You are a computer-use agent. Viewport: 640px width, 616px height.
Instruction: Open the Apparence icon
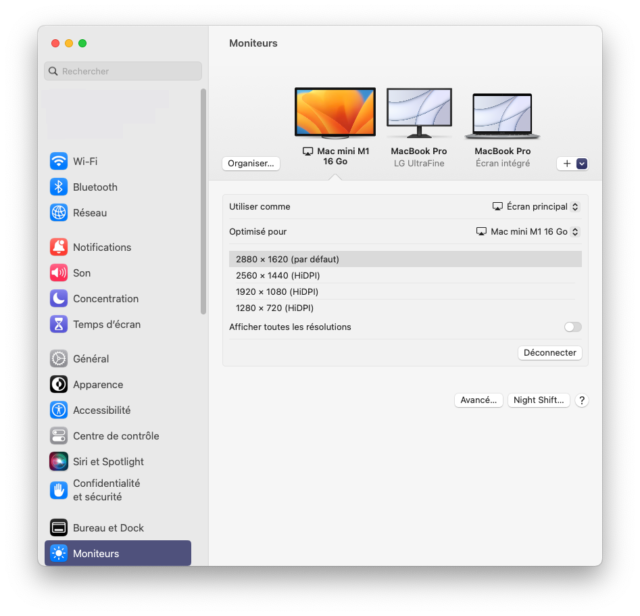pyautogui.click(x=59, y=384)
